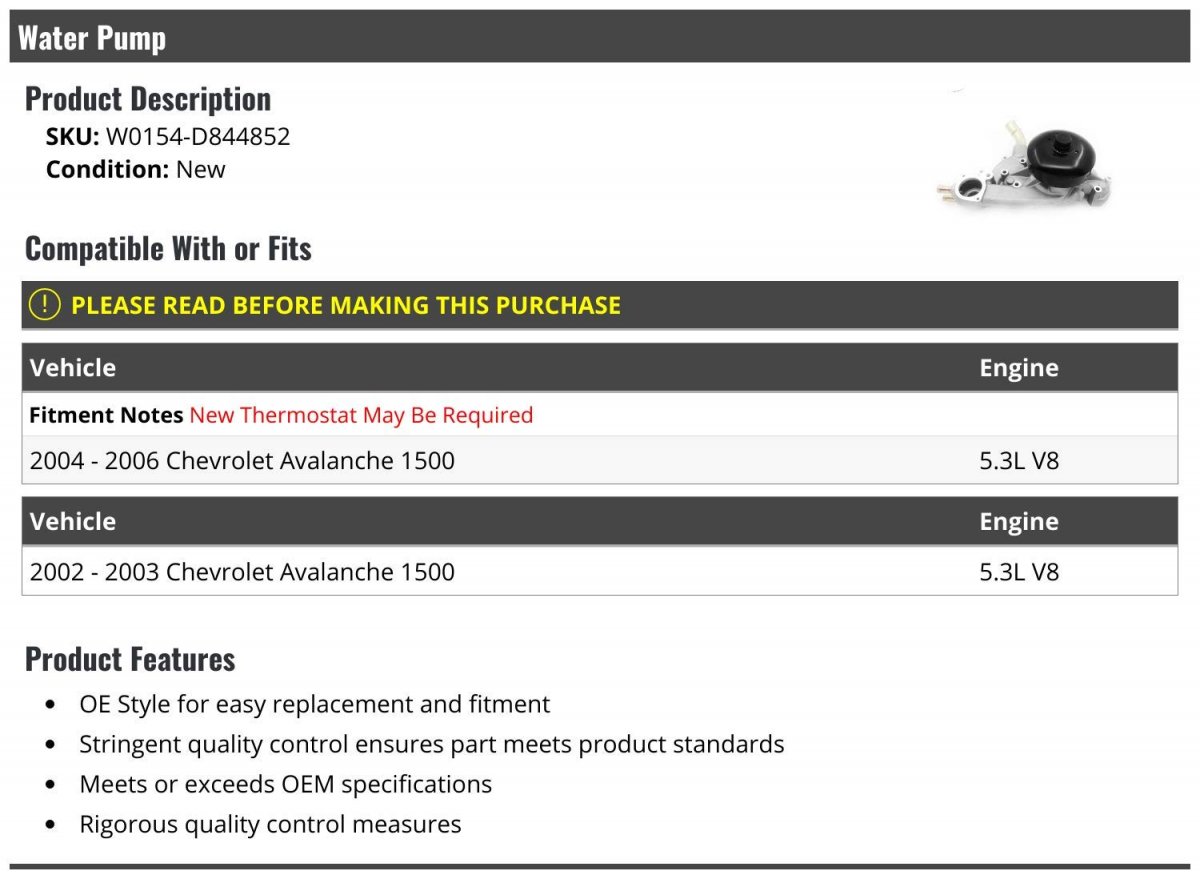Click the red "New Thermostat May Be Required" note
The width and height of the screenshot is (1200, 879).
(361, 415)
